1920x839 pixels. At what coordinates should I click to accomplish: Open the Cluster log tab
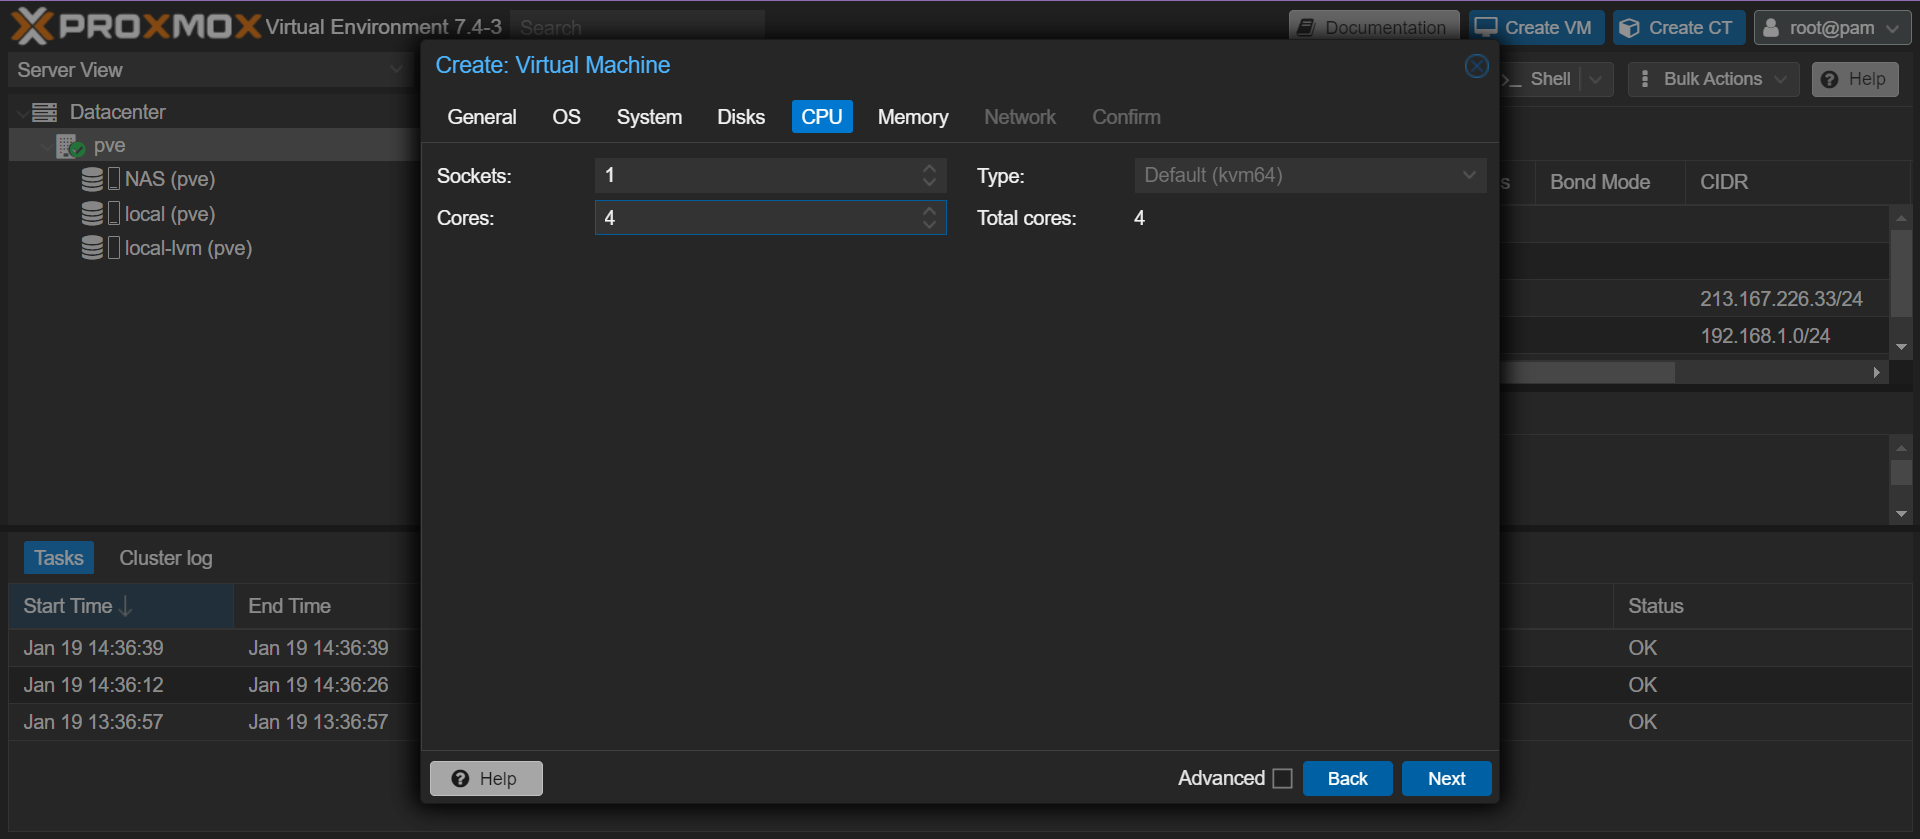coord(166,558)
